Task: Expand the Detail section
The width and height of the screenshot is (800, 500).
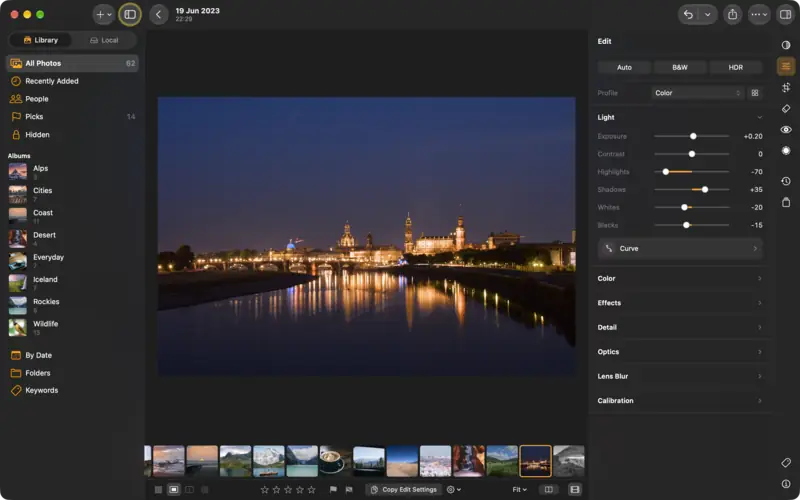Action: [680, 328]
